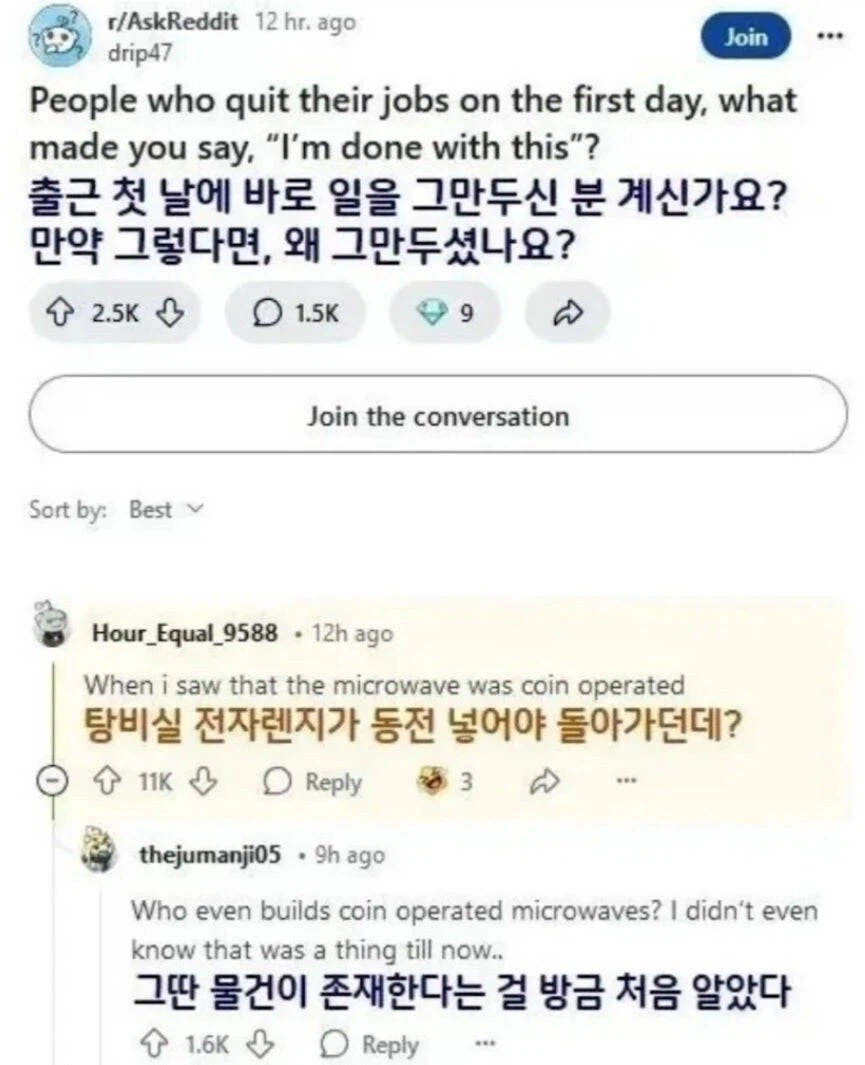Open the Sort by Best dropdown

165,509
